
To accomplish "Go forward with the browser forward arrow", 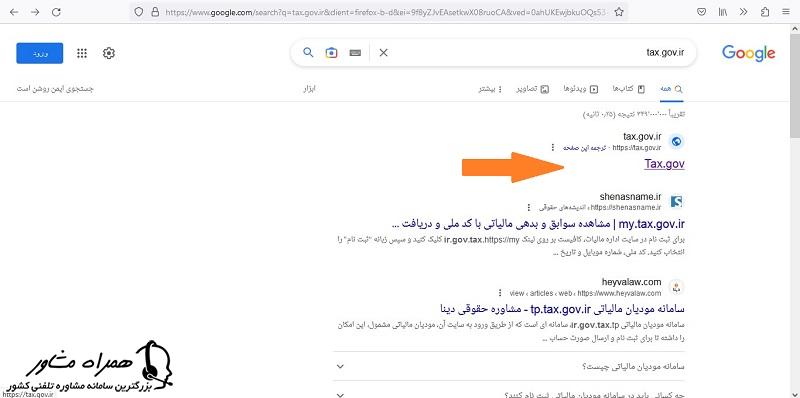I will pyautogui.click(x=35, y=12).
